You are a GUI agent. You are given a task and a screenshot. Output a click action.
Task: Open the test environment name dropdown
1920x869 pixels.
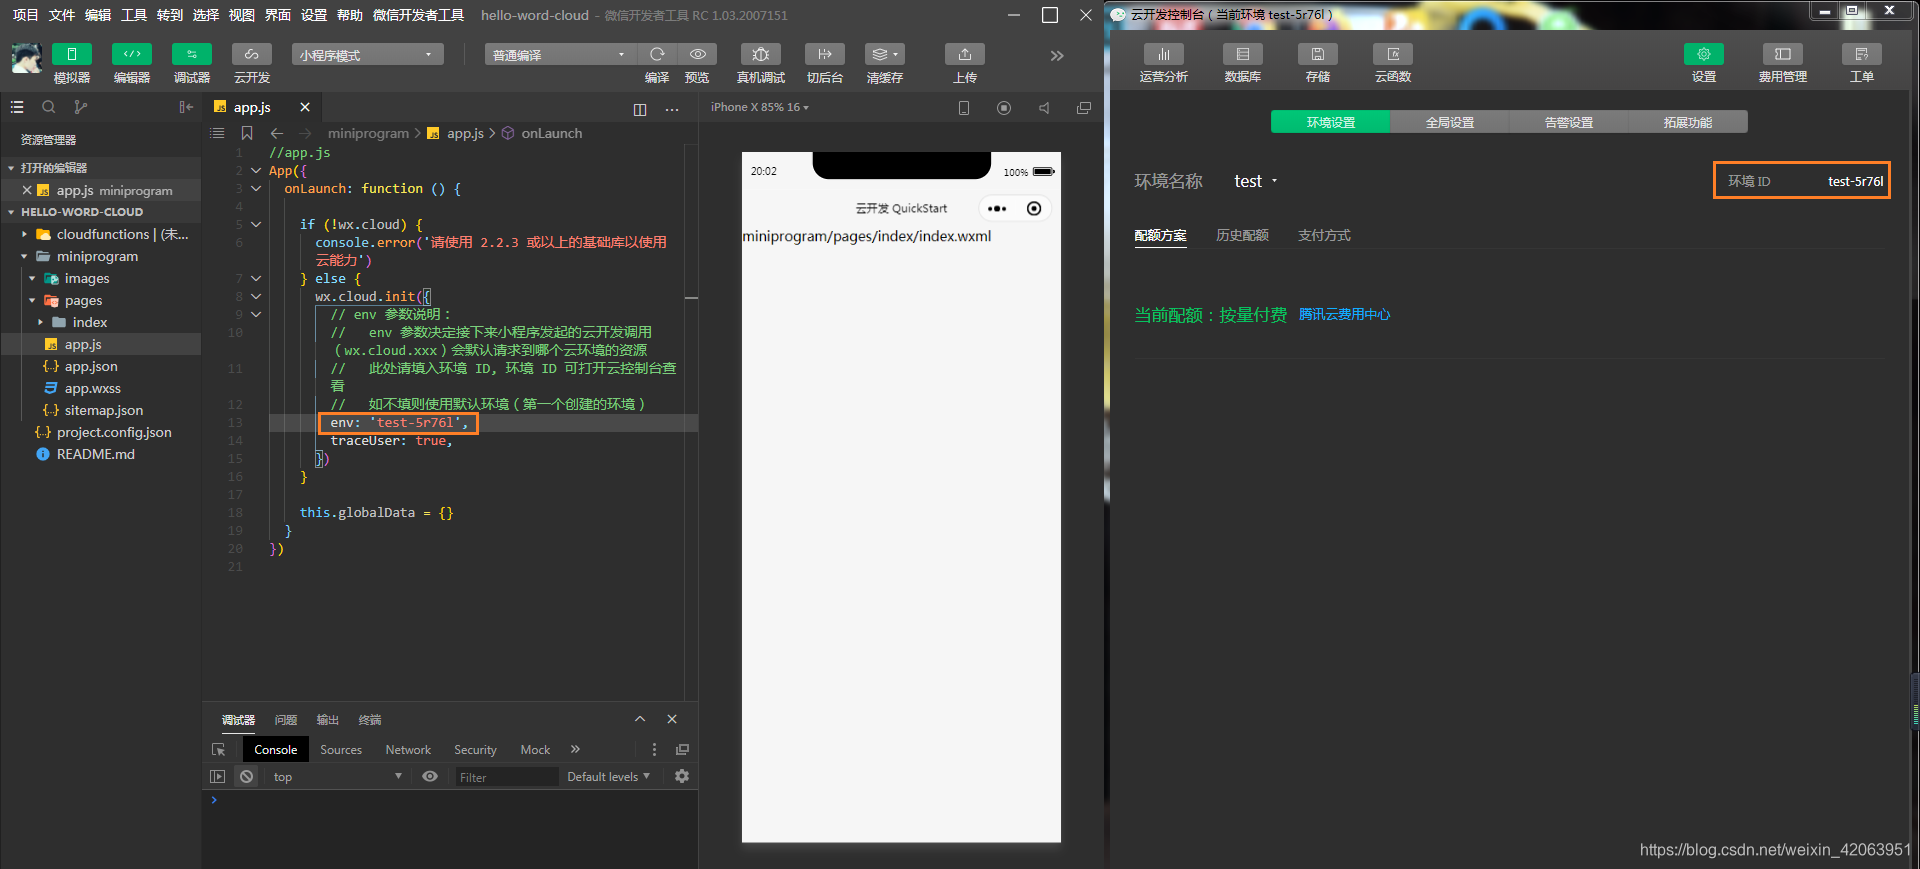tap(1256, 181)
